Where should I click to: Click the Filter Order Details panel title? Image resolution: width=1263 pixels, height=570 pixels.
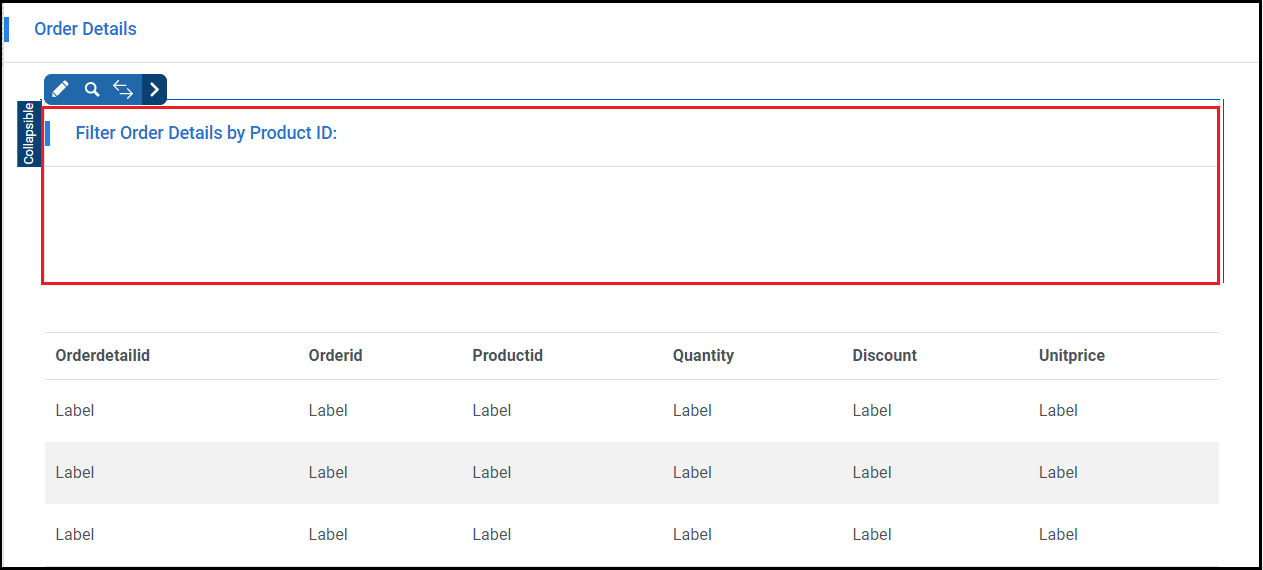point(206,133)
